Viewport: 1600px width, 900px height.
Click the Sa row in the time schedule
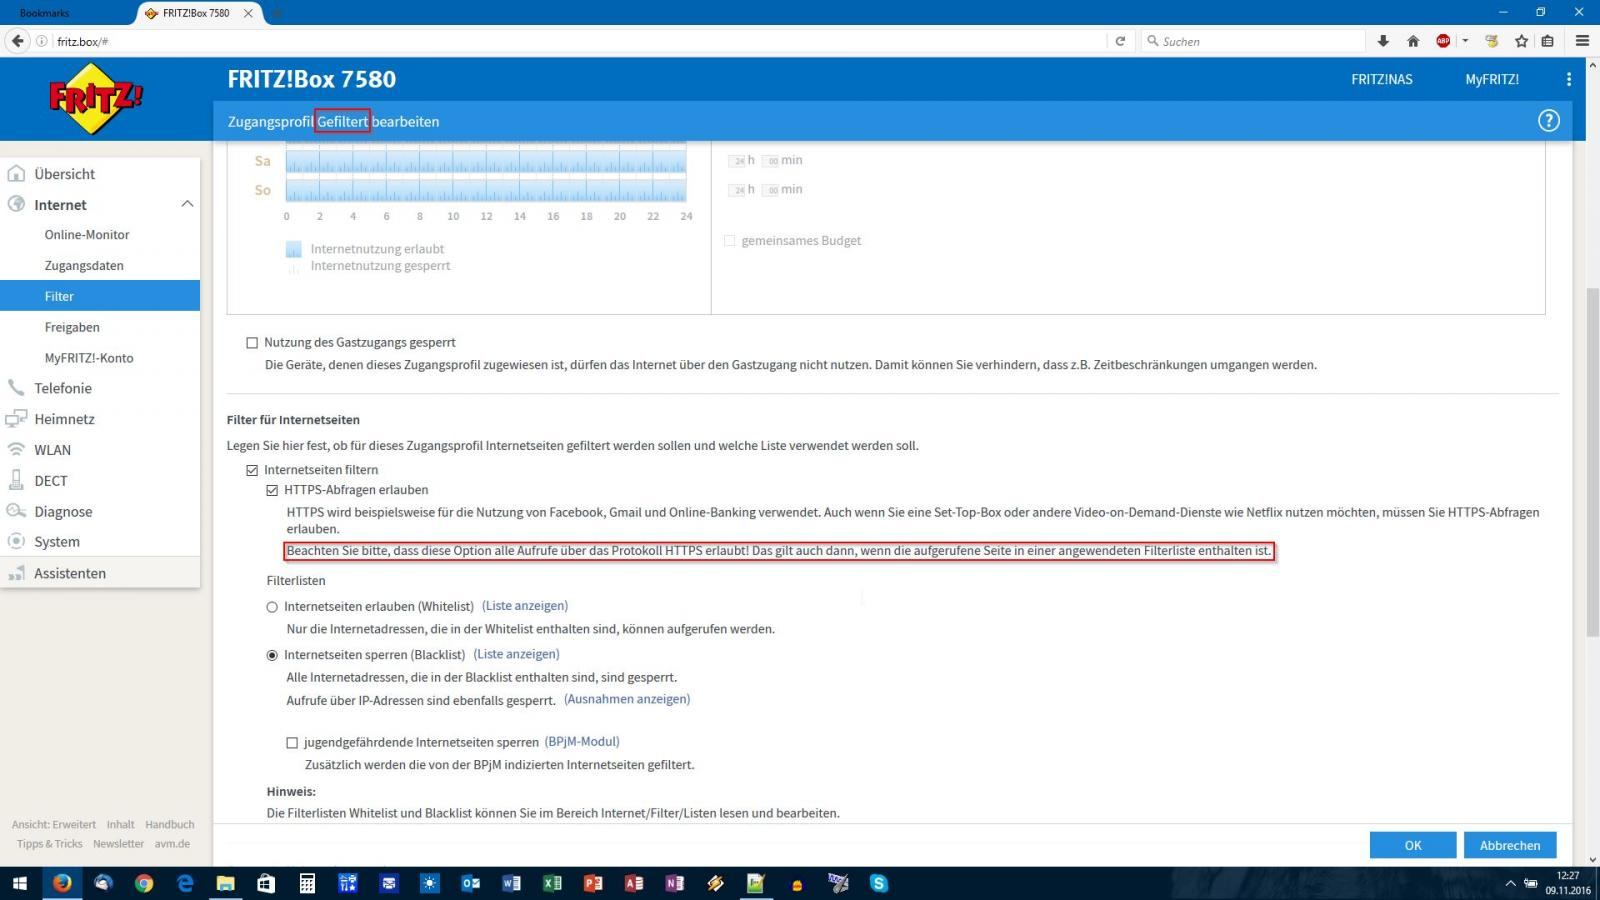click(x=486, y=161)
